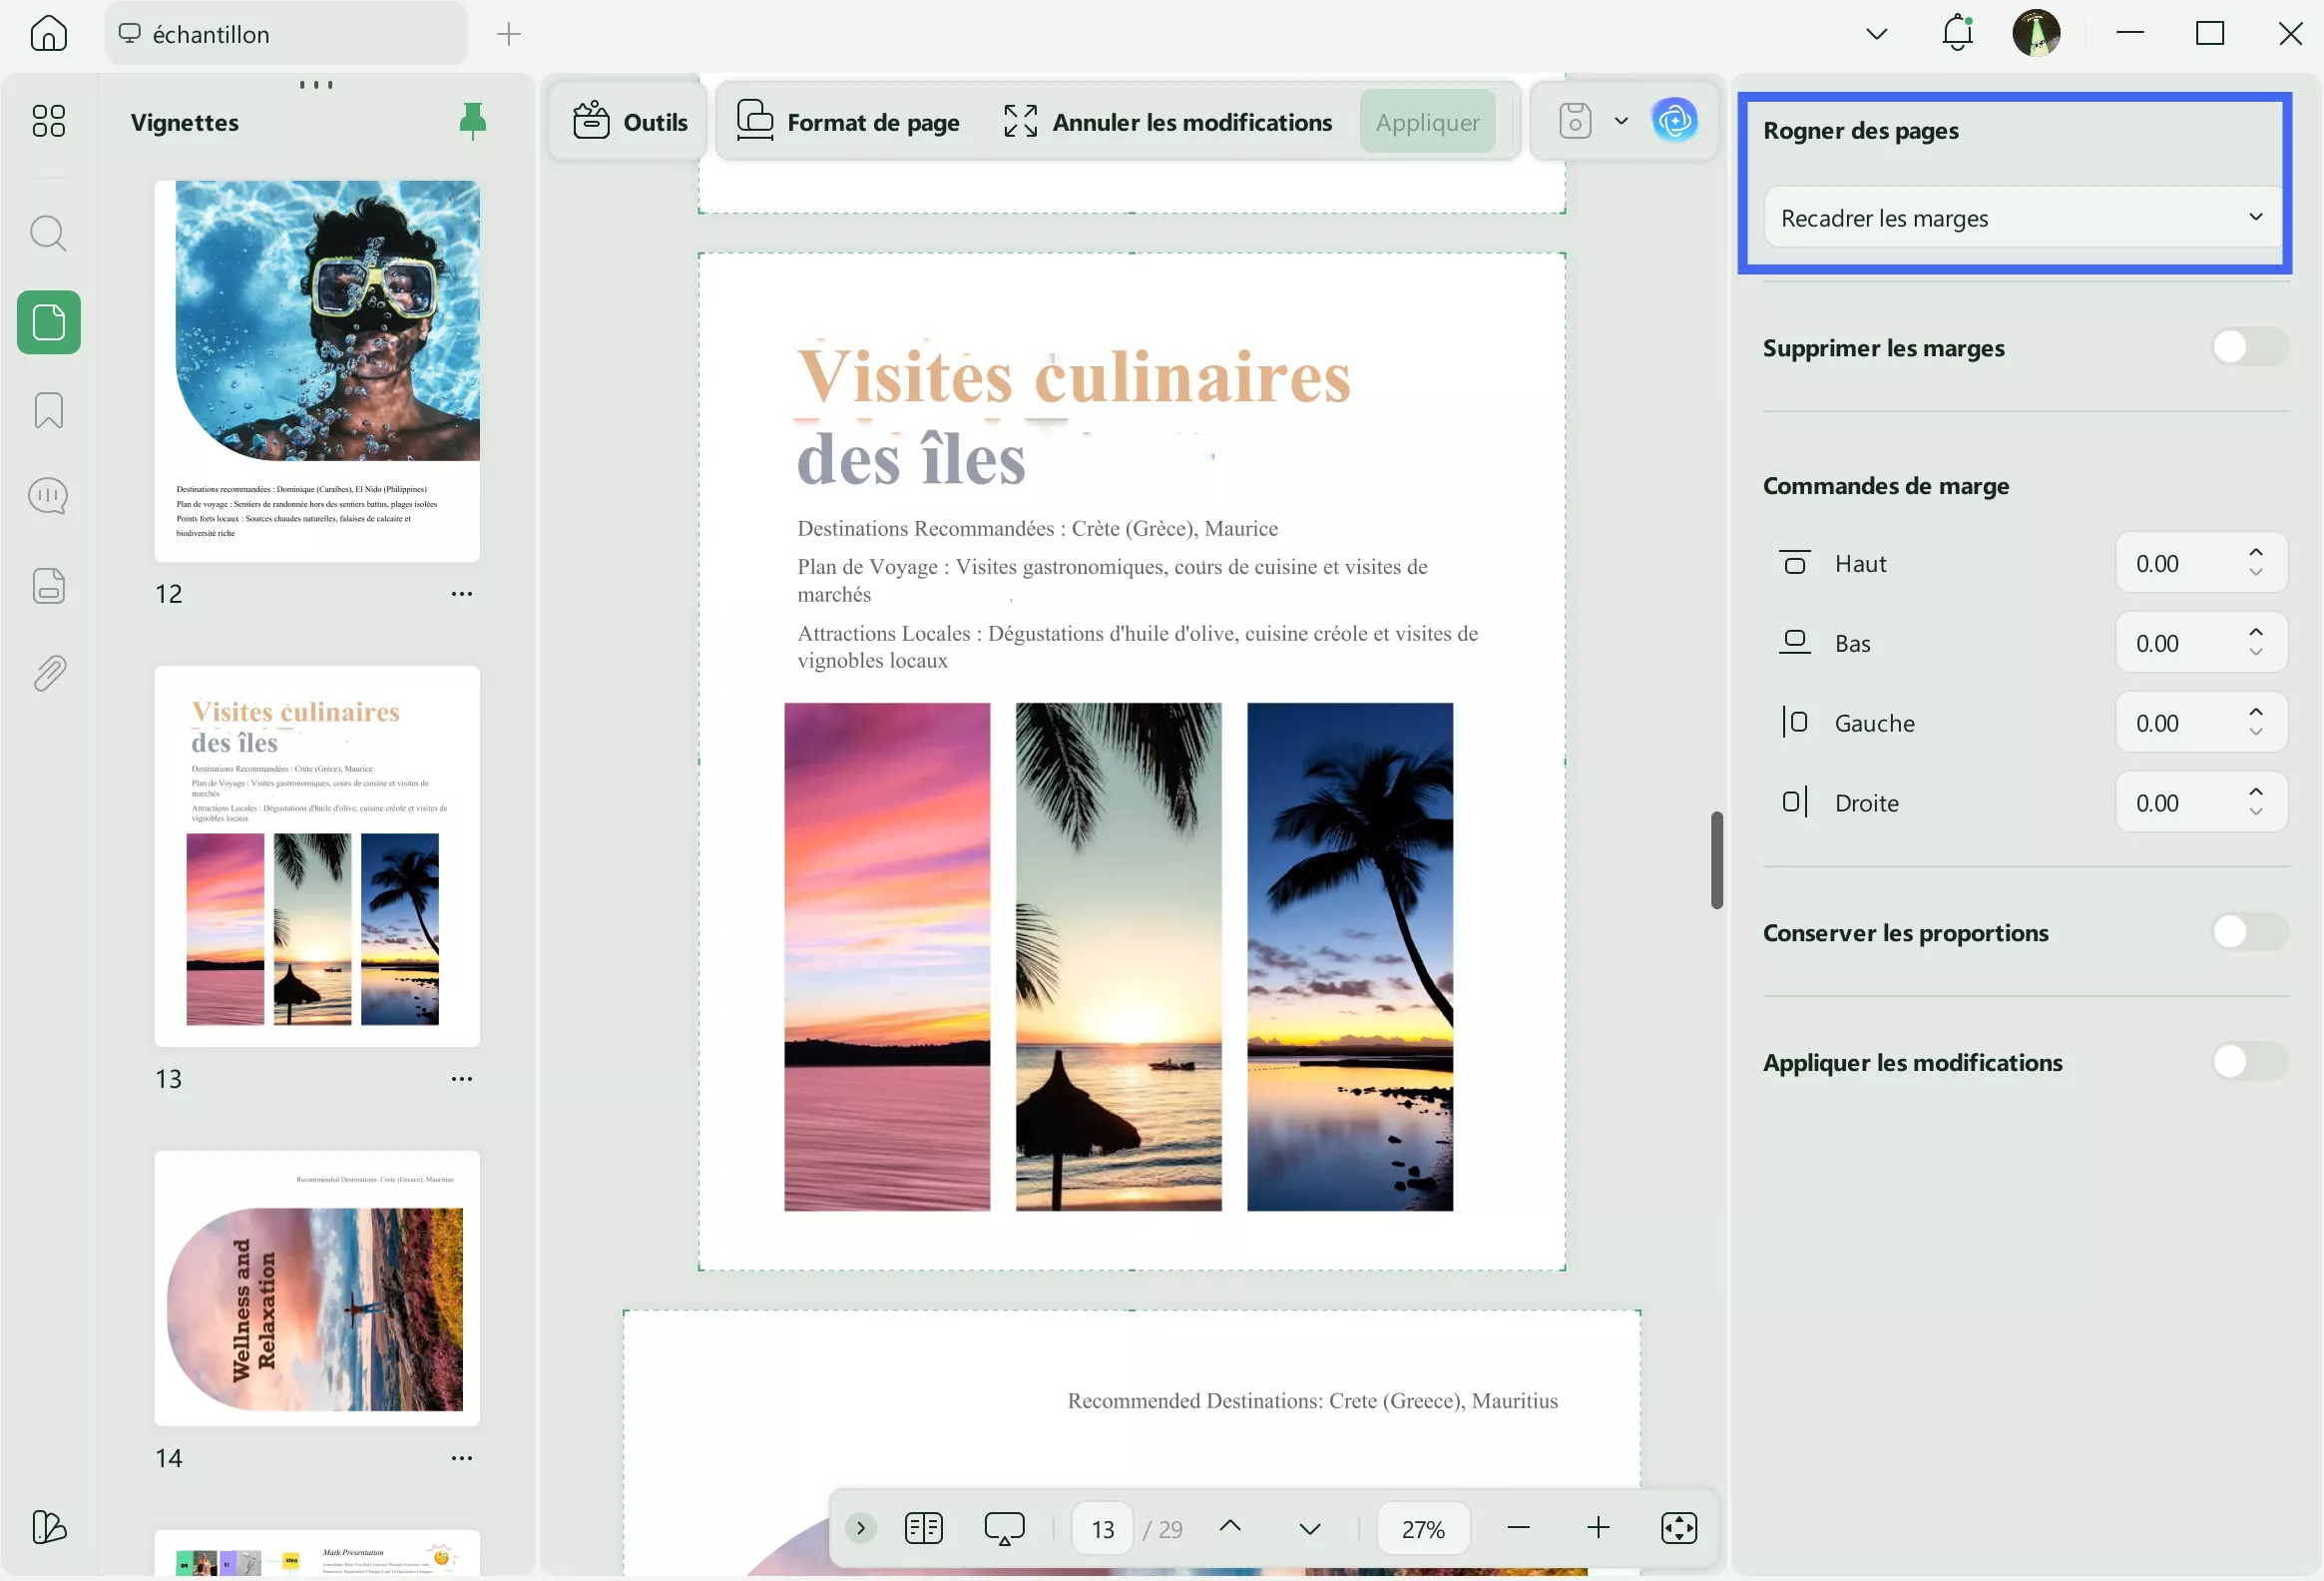
Task: Open the document search panel
Action: point(48,232)
